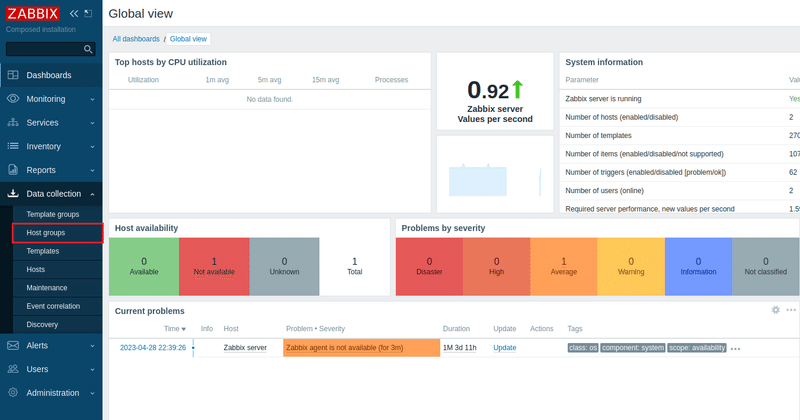This screenshot has height=420, width=800.
Task: Click the problem duration 1M 3d 11h
Action: (460, 348)
